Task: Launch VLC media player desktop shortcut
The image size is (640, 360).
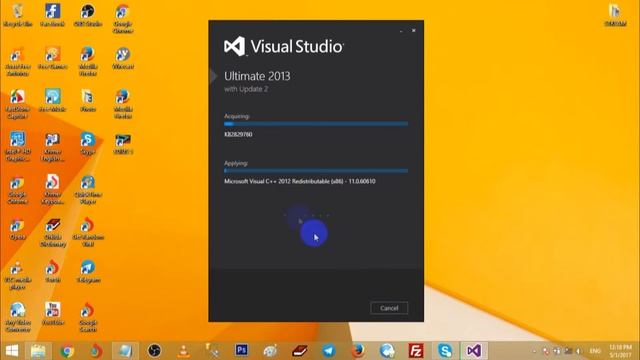Action: [18, 275]
